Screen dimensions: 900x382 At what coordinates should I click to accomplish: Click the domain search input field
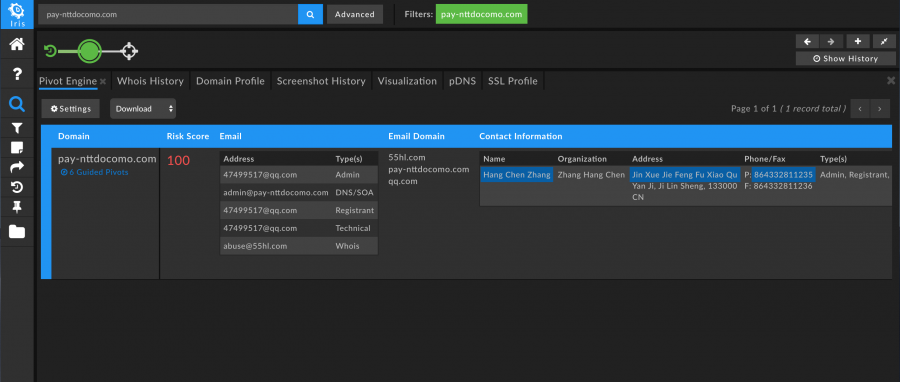click(x=168, y=14)
